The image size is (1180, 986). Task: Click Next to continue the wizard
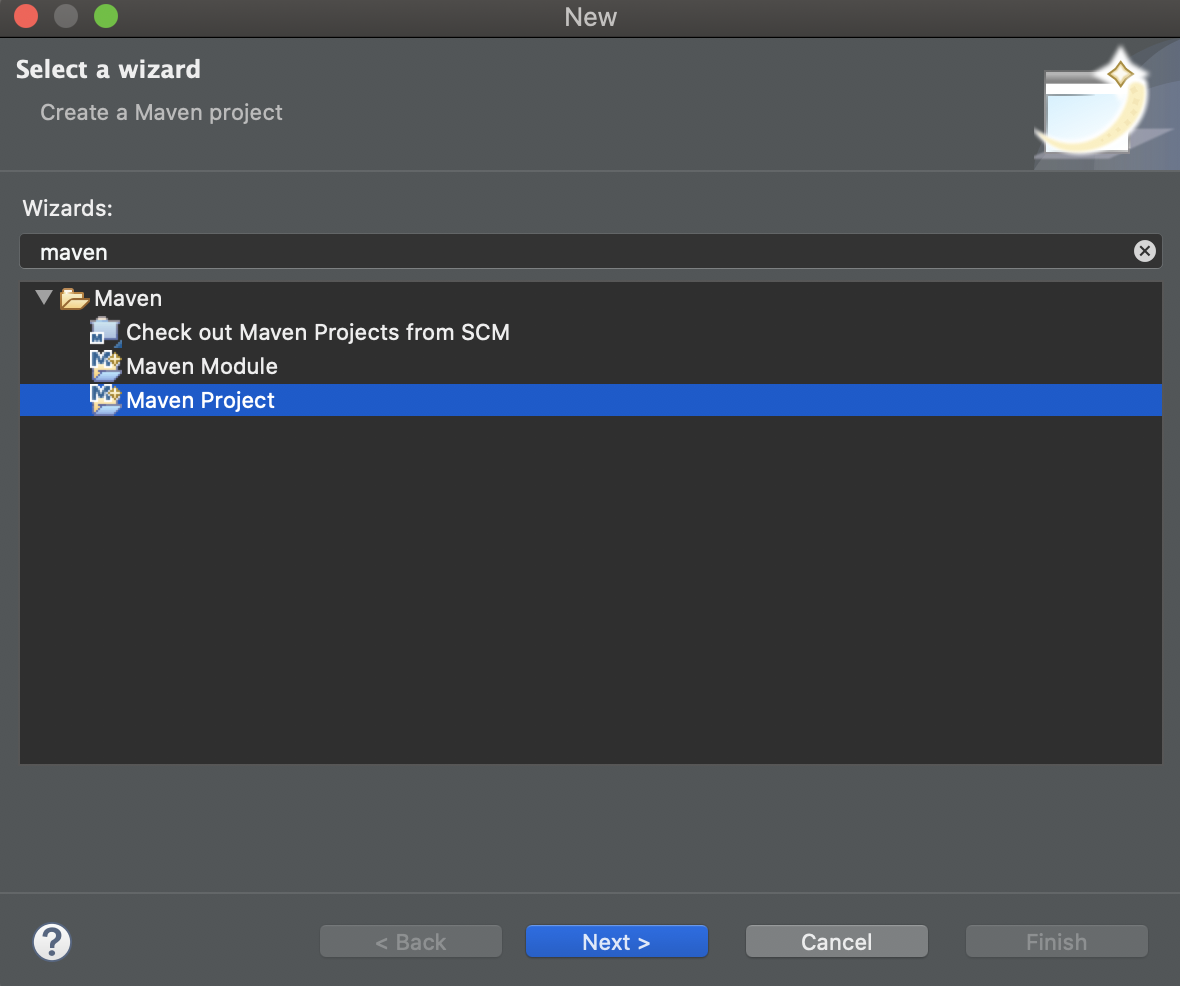point(616,942)
